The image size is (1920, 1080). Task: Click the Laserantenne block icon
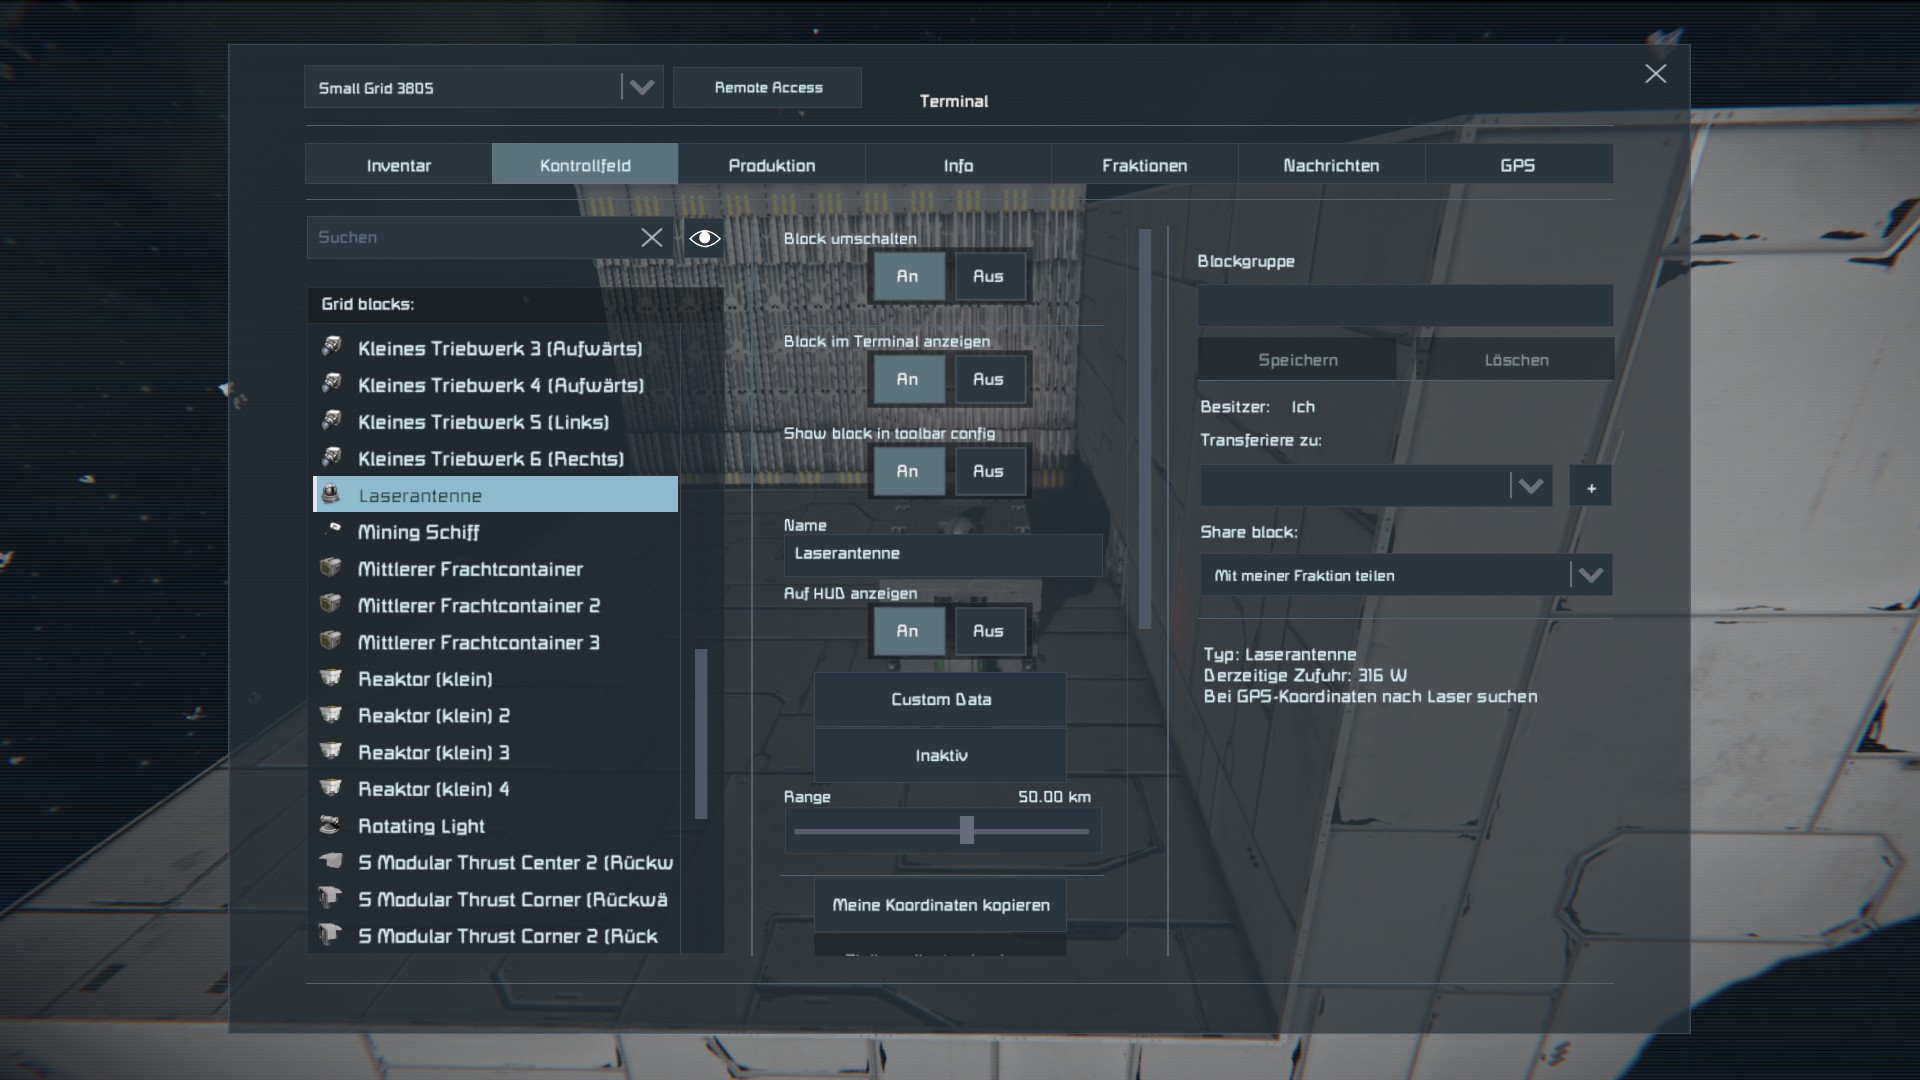pos(331,494)
